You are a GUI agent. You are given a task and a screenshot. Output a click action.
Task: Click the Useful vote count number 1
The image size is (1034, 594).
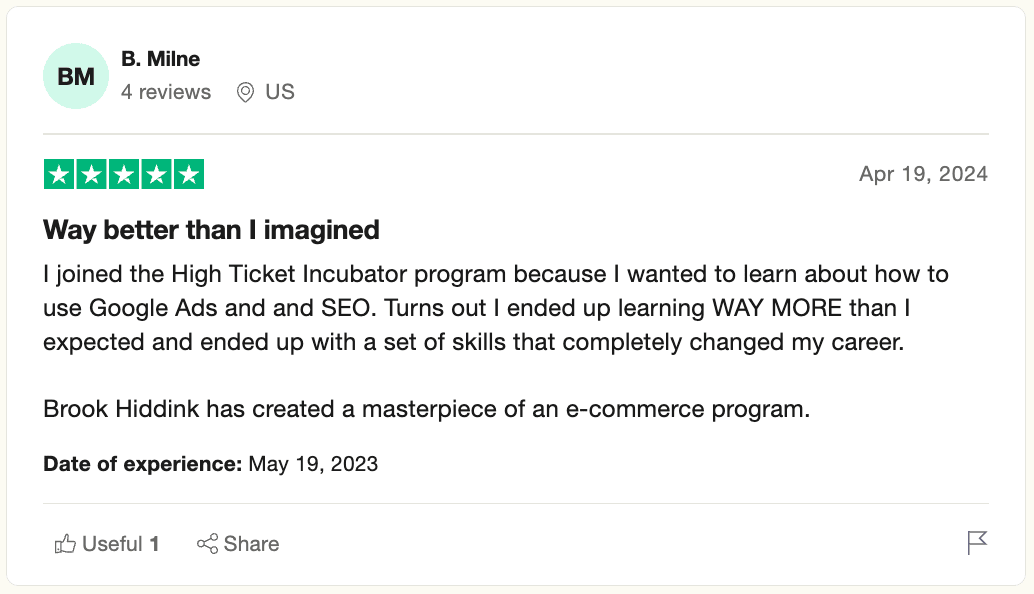coord(155,544)
